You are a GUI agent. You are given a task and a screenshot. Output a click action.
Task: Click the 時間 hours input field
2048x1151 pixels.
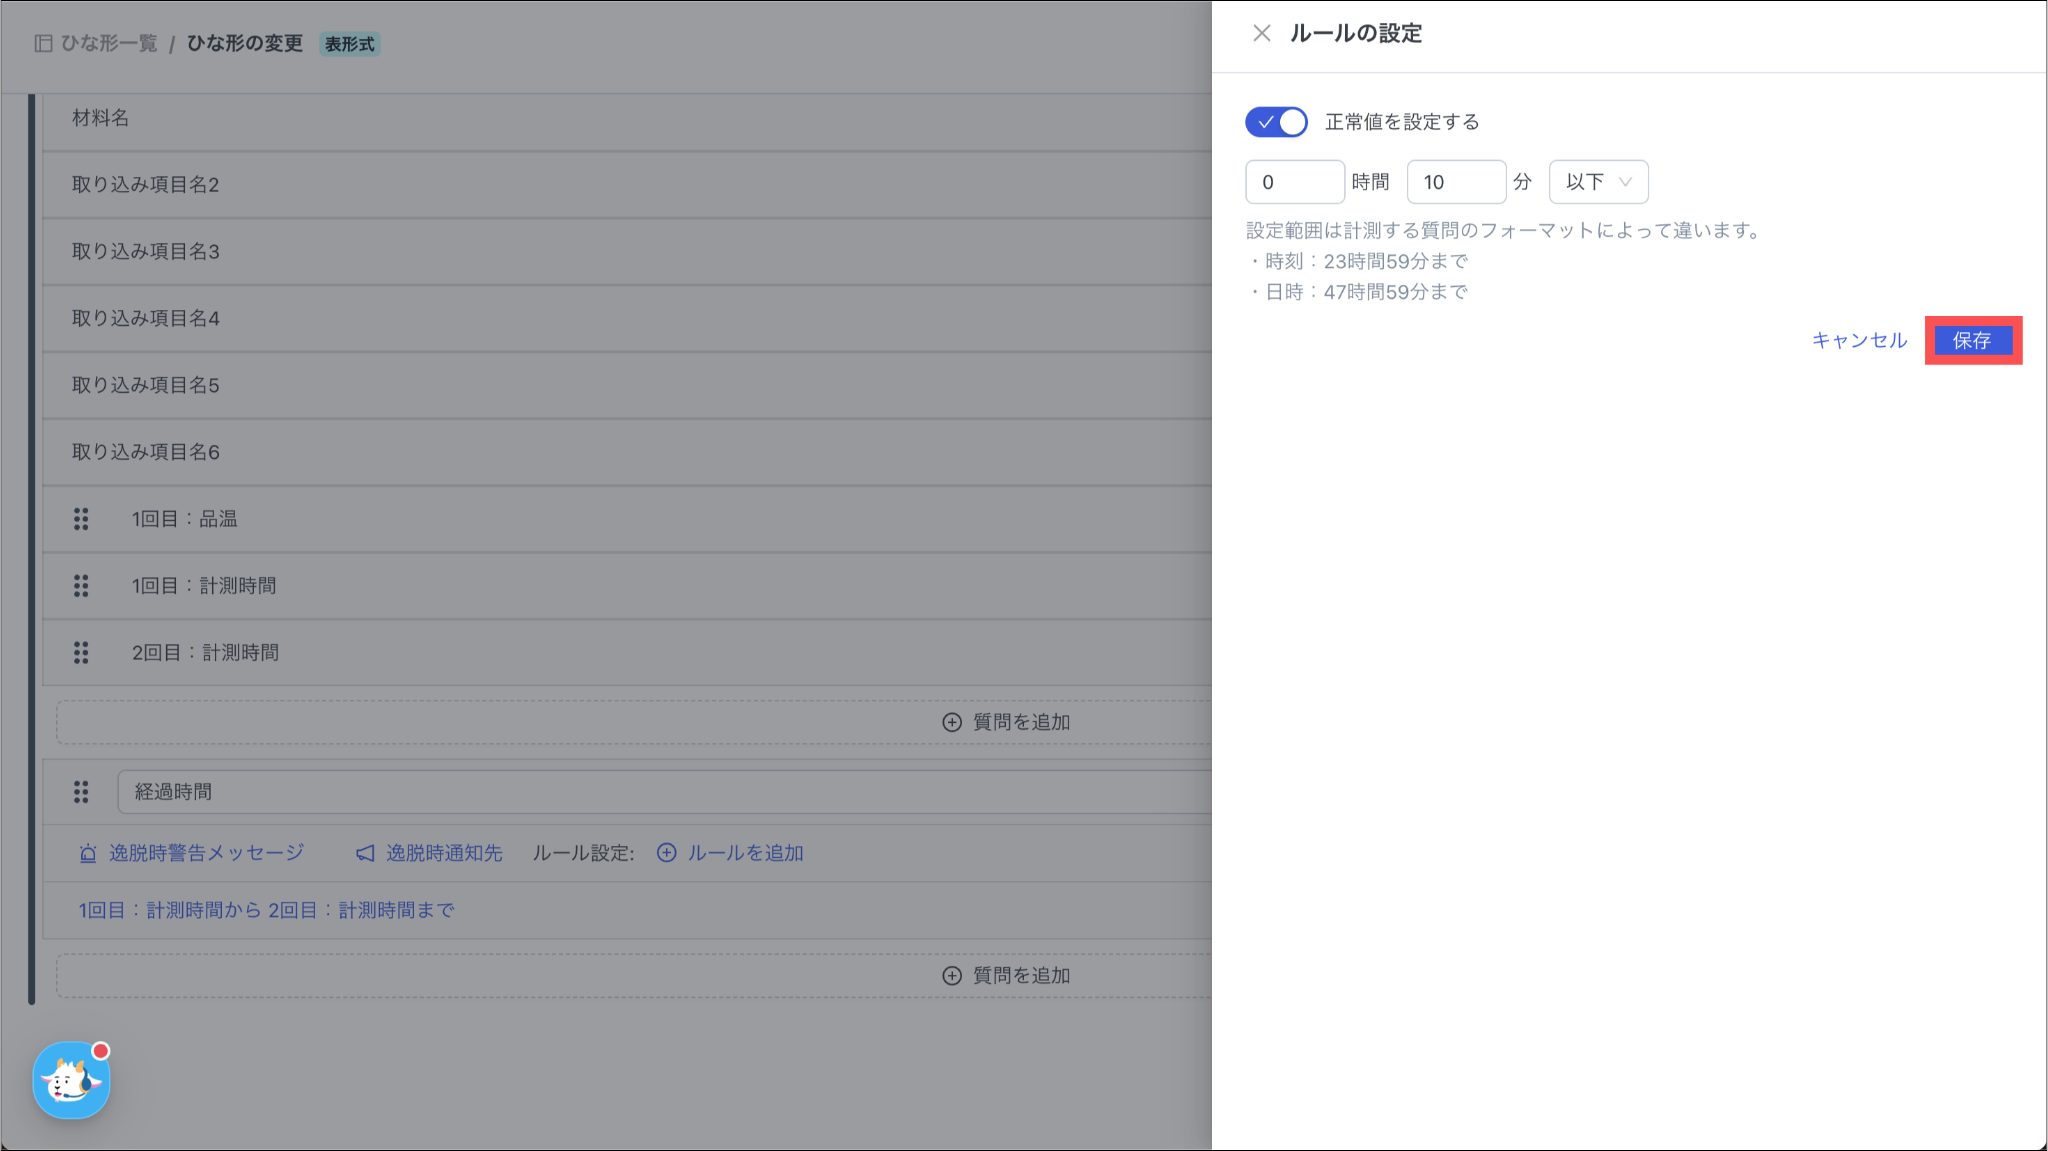(1294, 182)
